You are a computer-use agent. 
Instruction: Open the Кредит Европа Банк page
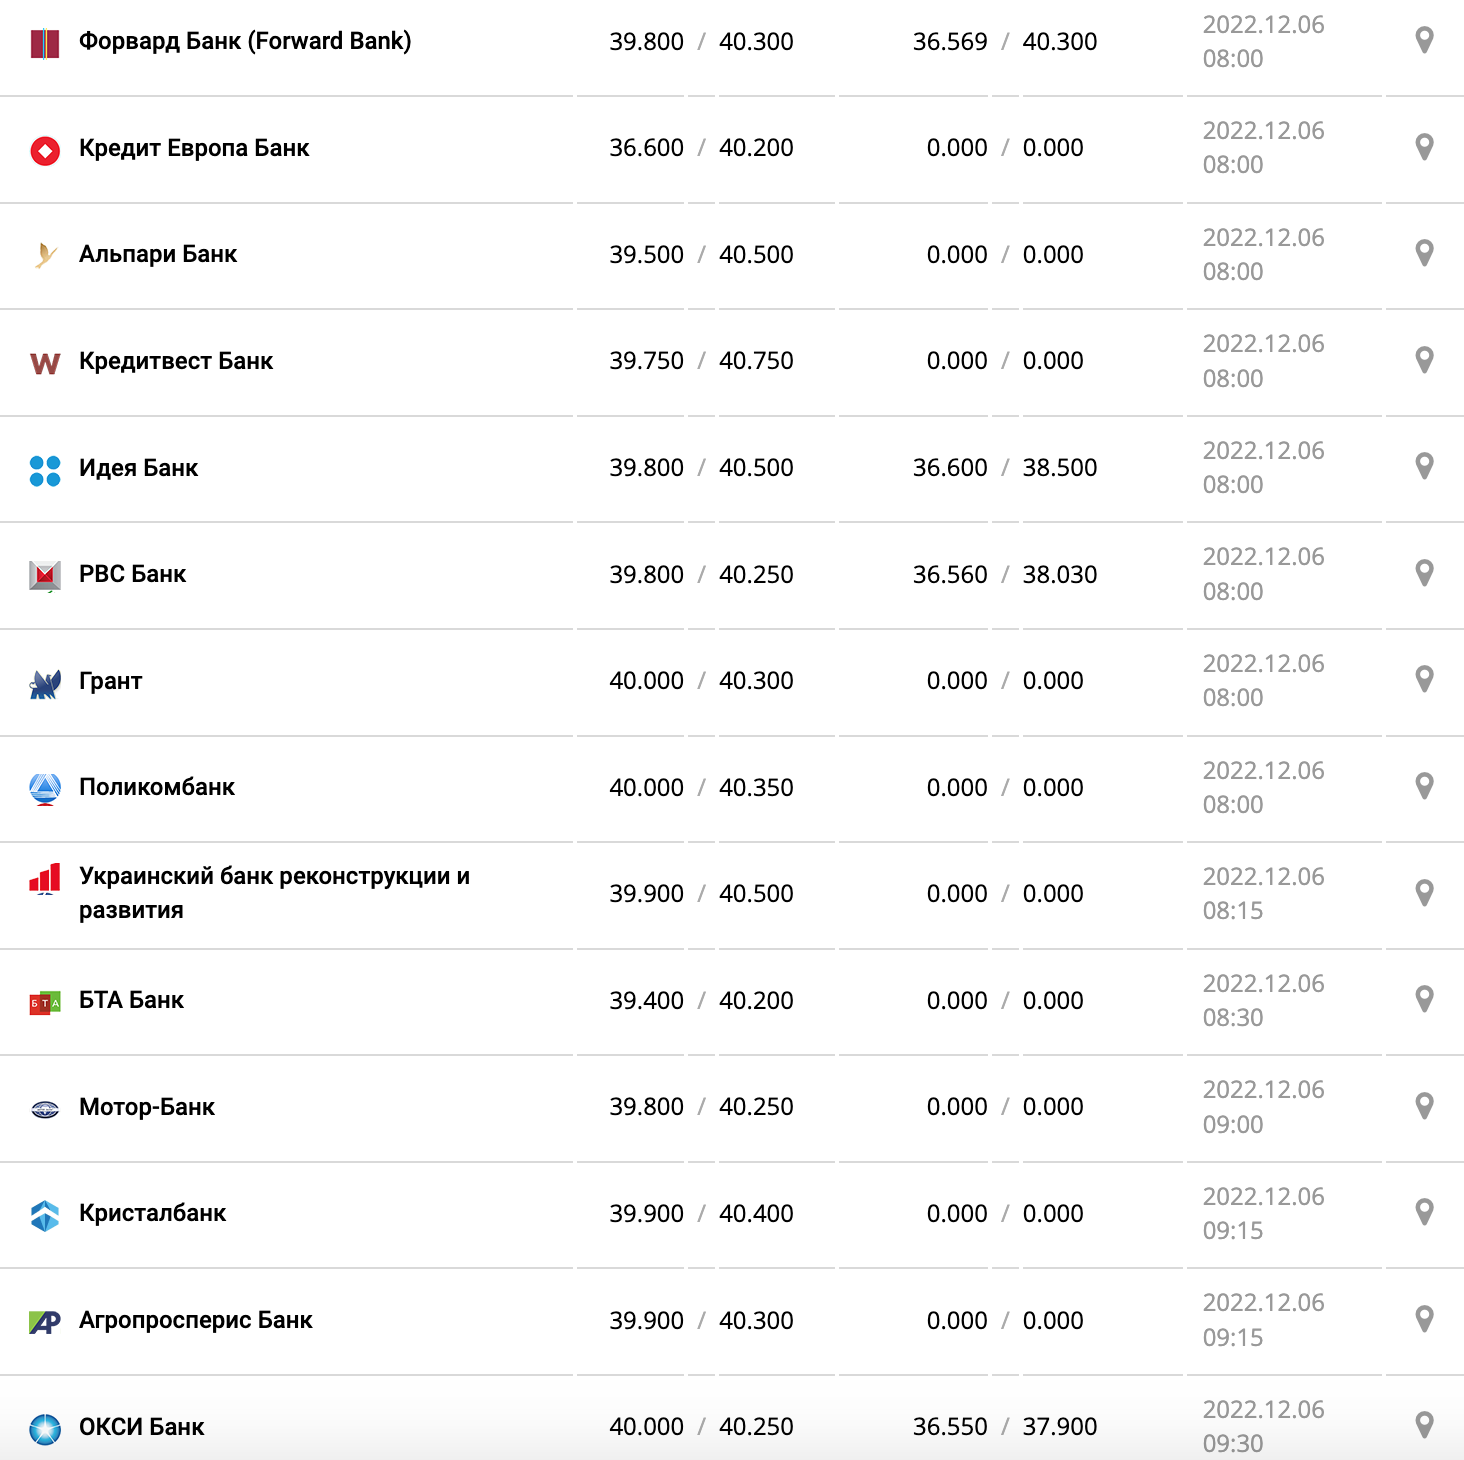pos(194,148)
